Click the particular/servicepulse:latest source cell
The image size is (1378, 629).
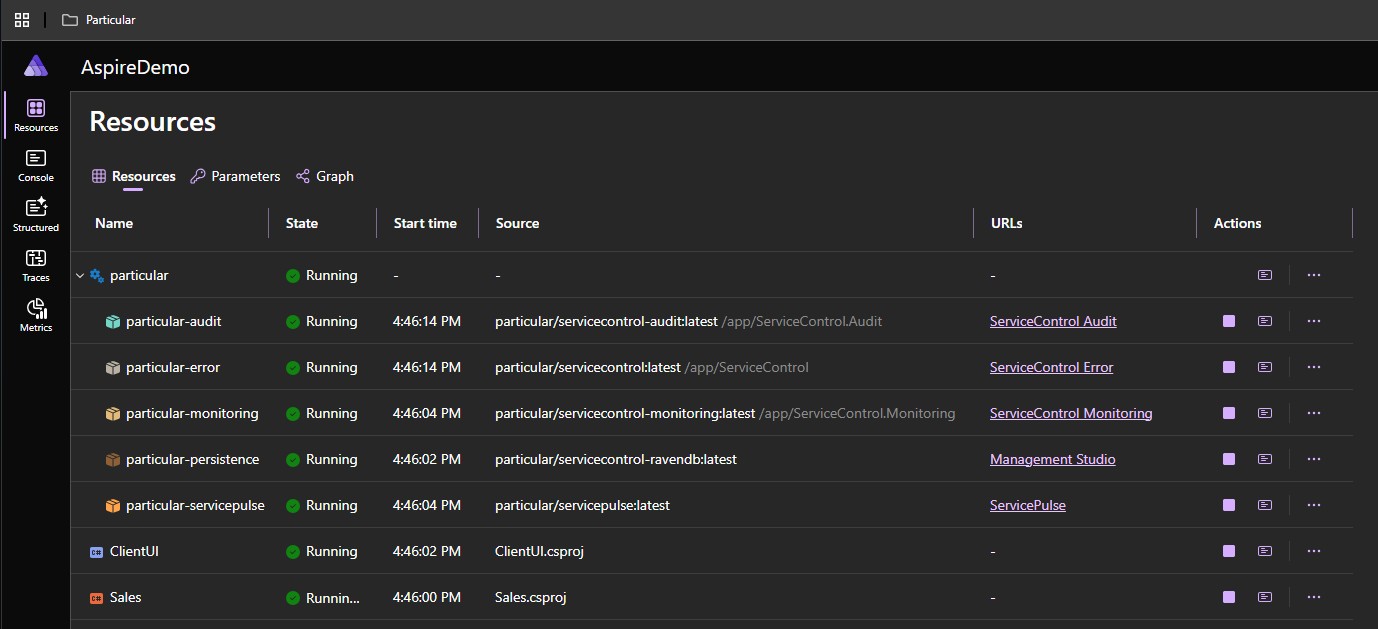pos(582,505)
